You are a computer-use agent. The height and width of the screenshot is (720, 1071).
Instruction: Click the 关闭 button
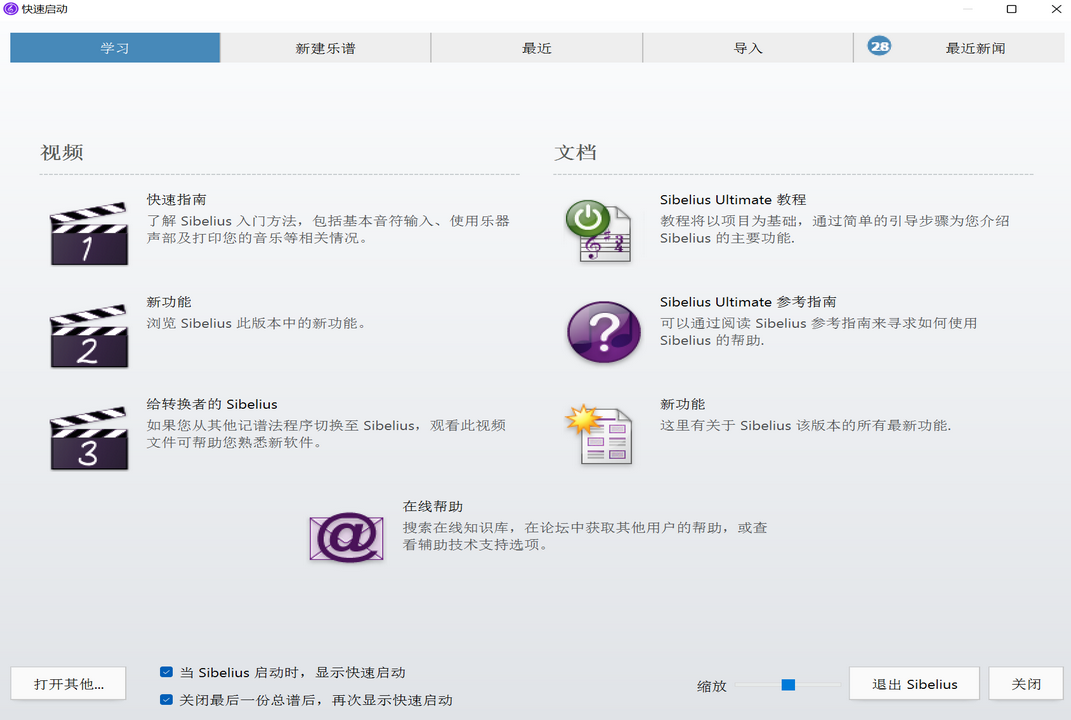1026,684
